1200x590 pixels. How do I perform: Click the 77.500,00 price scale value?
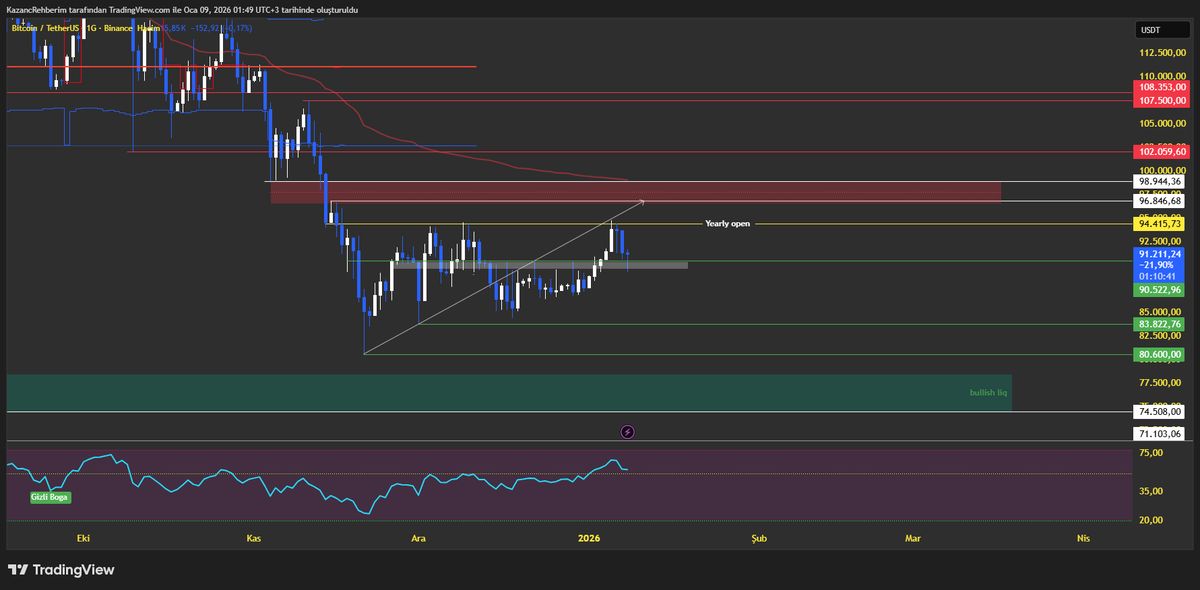click(x=1161, y=383)
